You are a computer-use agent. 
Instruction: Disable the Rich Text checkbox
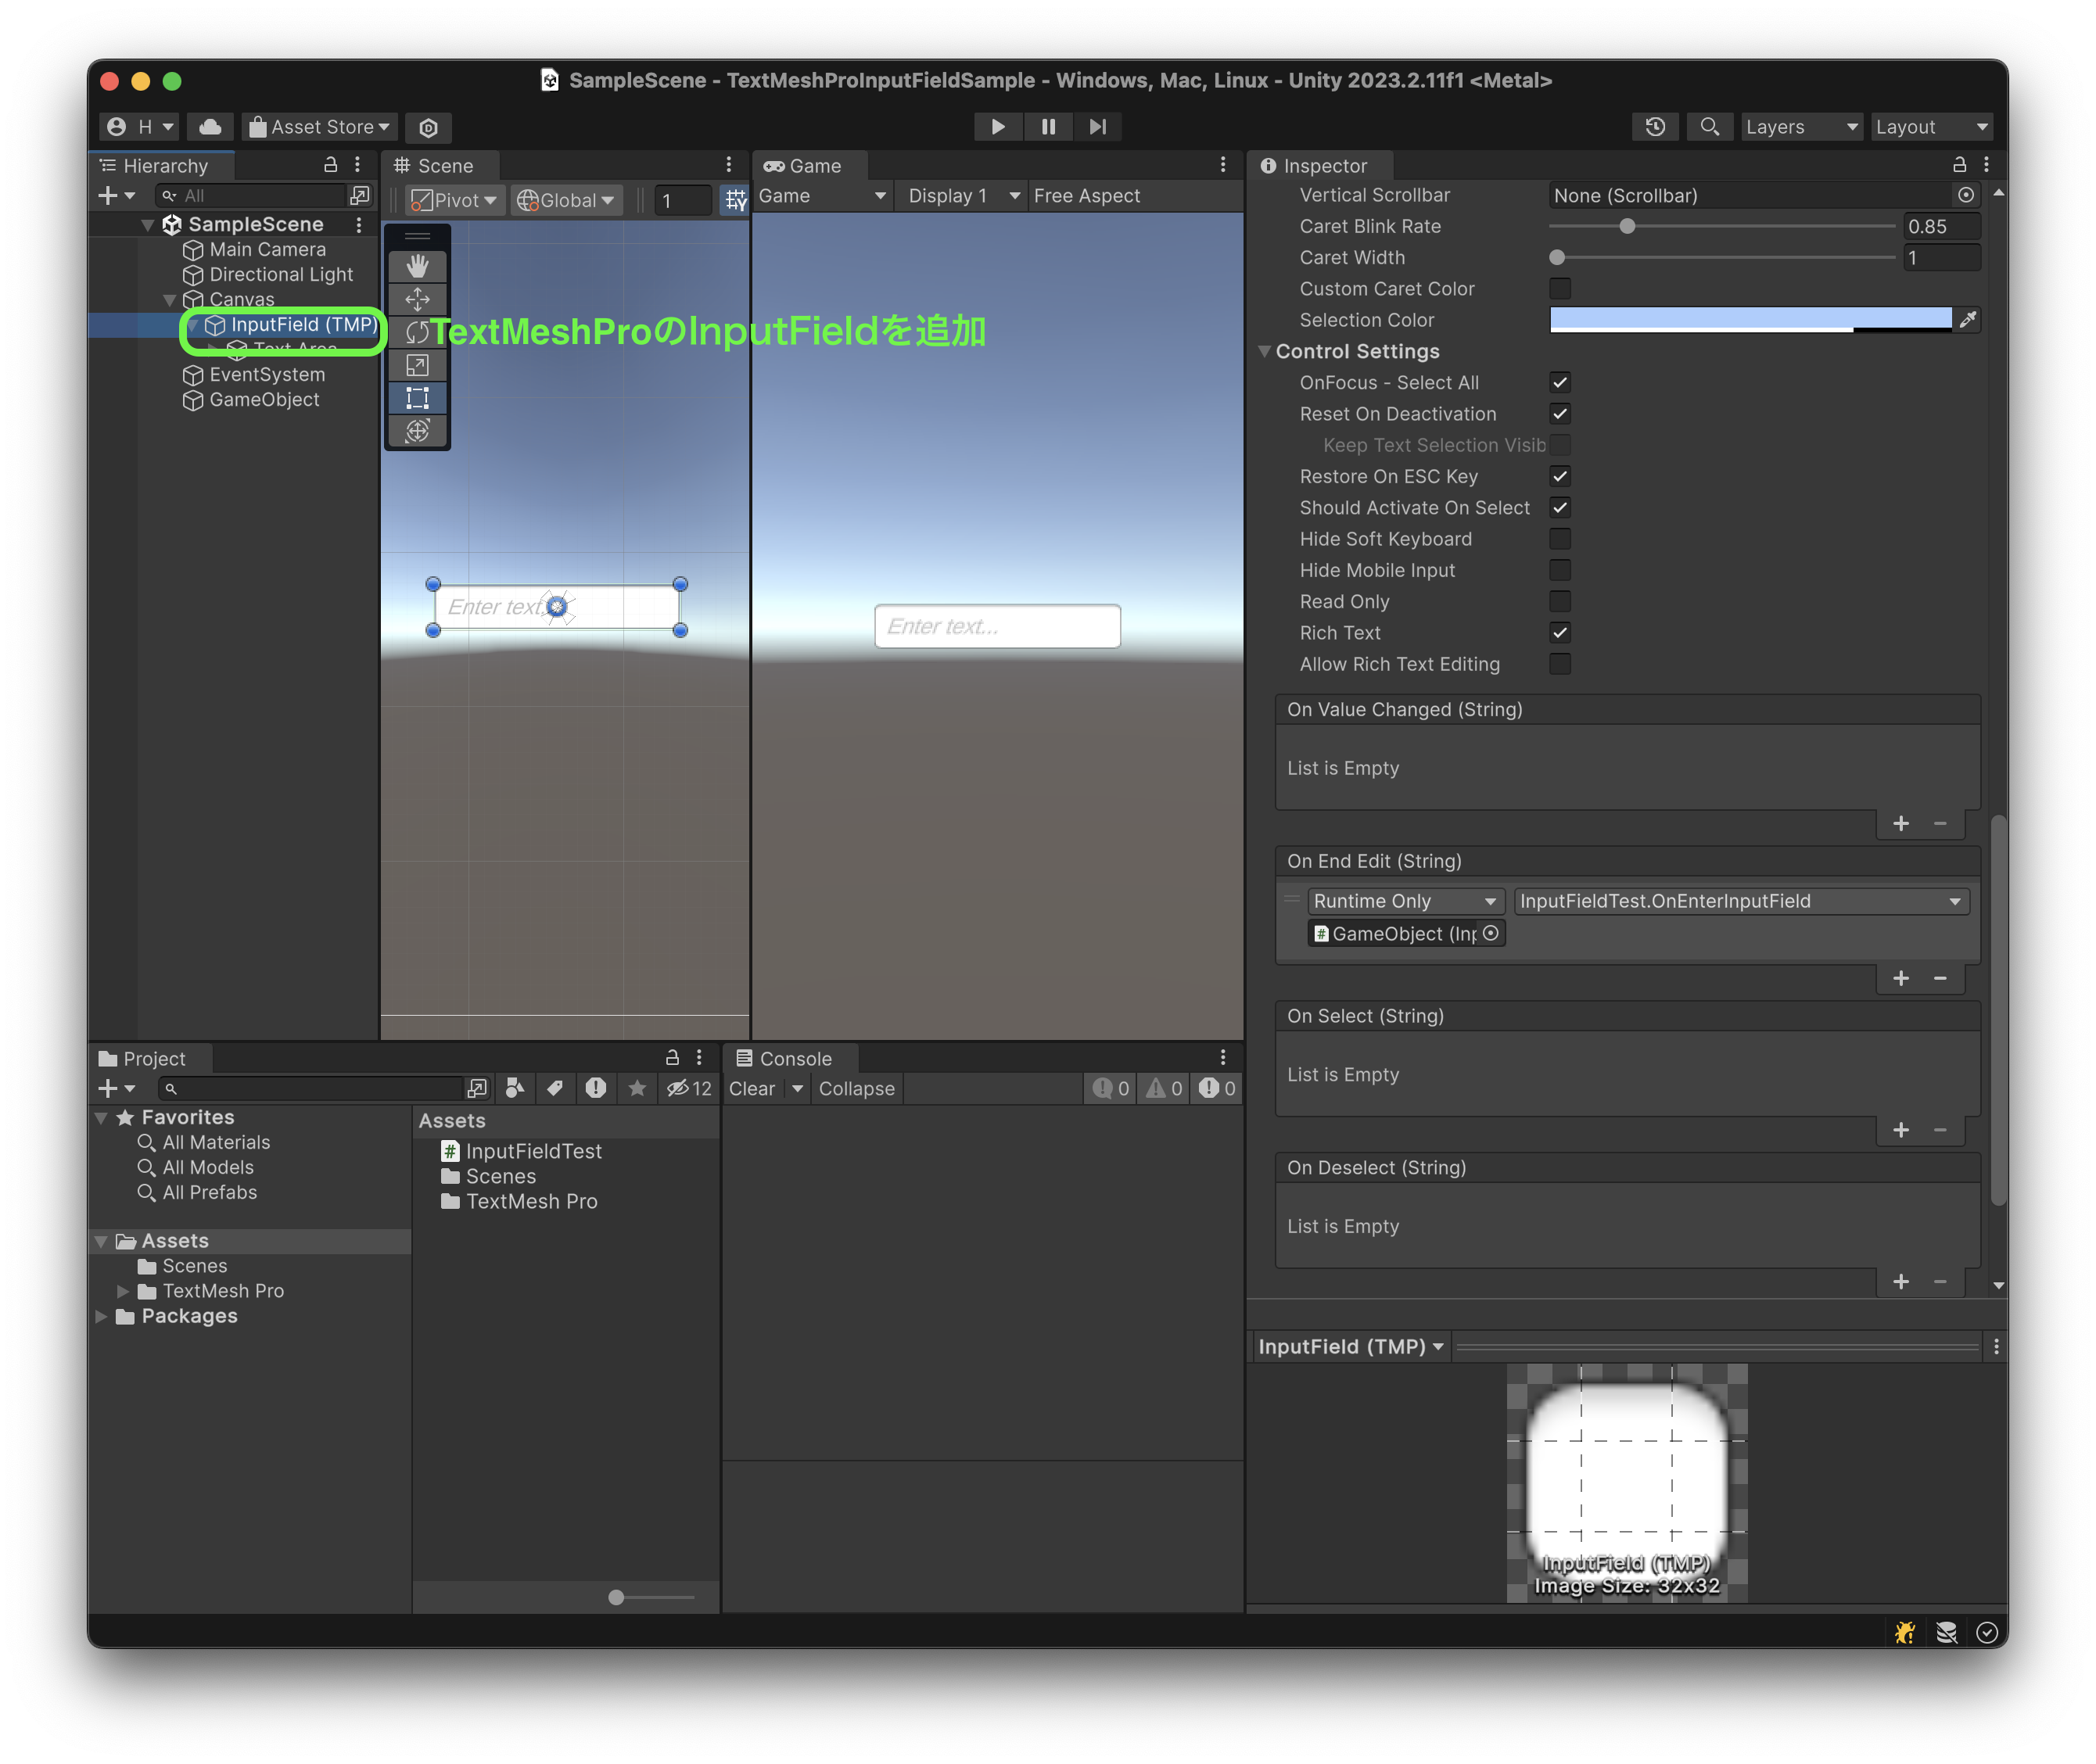1560,632
